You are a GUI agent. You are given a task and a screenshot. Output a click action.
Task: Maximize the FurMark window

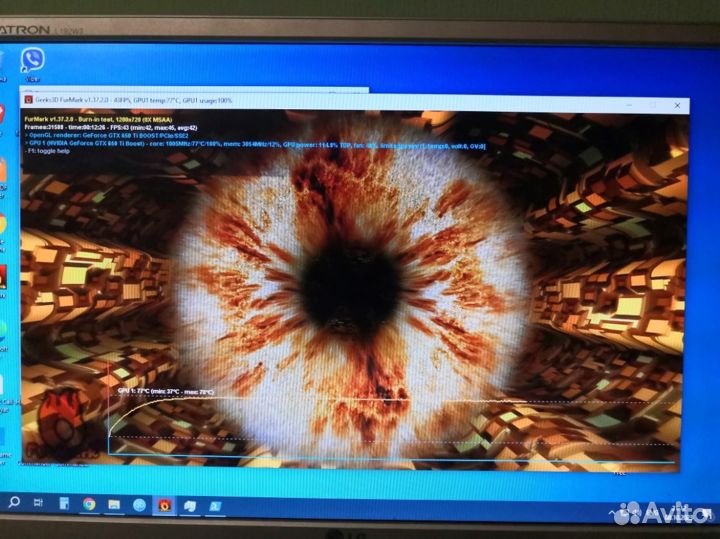653,105
